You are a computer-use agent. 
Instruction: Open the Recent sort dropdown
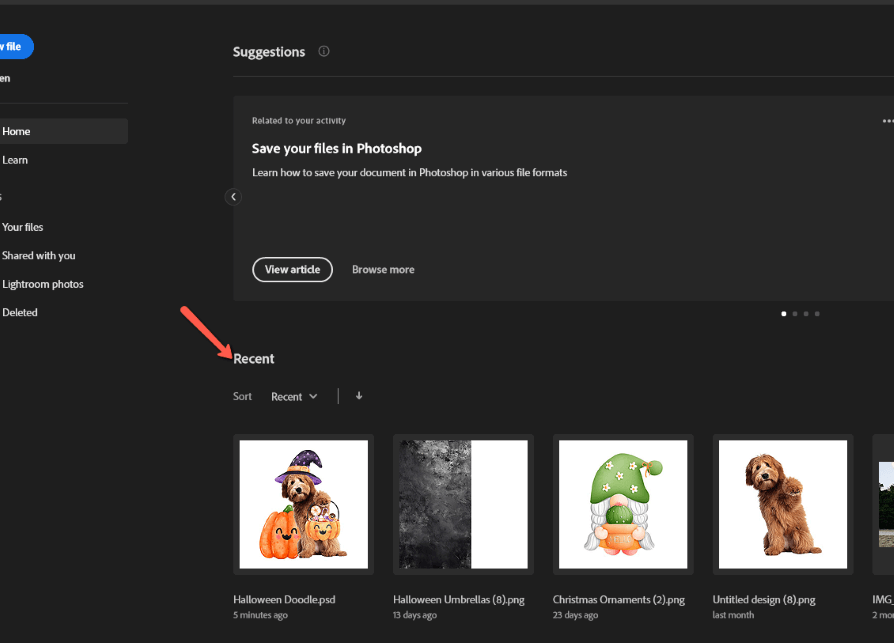[x=294, y=397]
